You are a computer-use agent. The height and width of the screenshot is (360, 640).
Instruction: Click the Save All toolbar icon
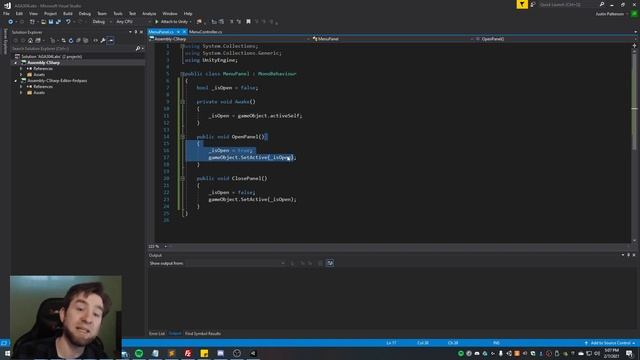pos(58,22)
